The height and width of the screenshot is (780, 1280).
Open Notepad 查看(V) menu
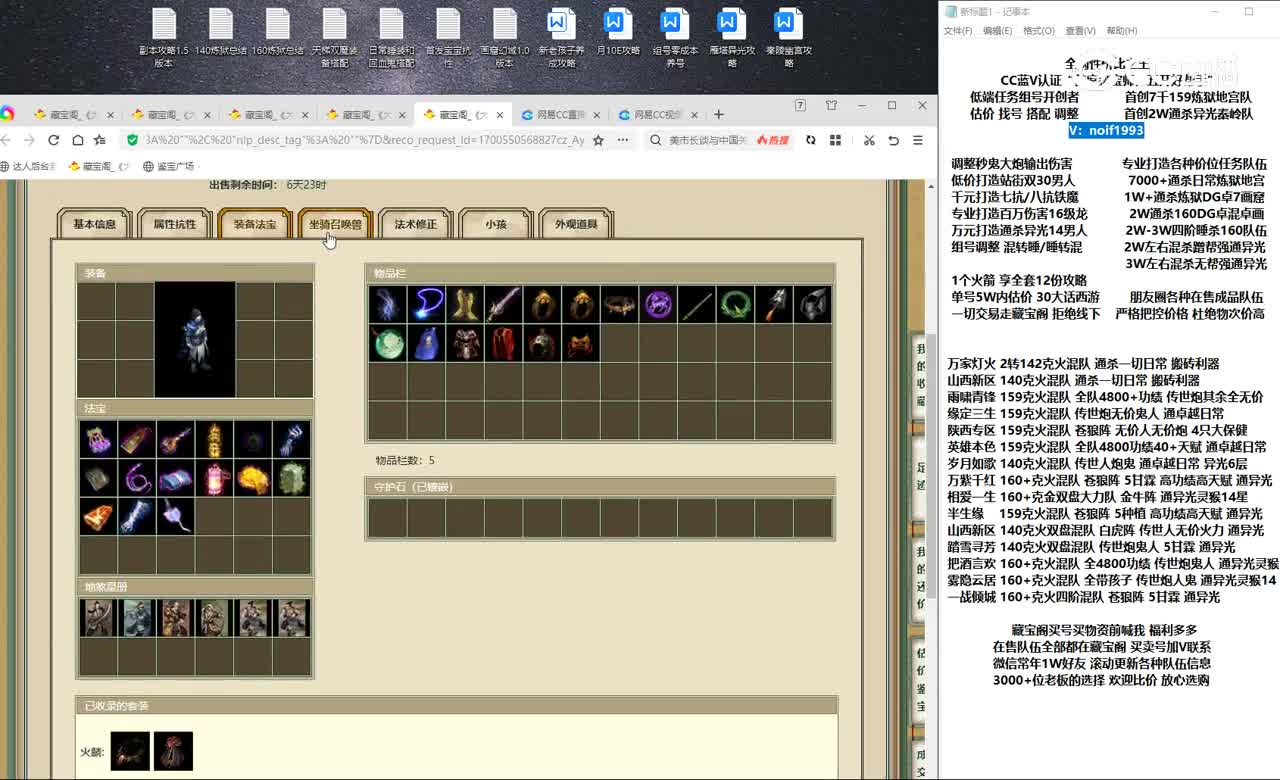coord(1080,31)
